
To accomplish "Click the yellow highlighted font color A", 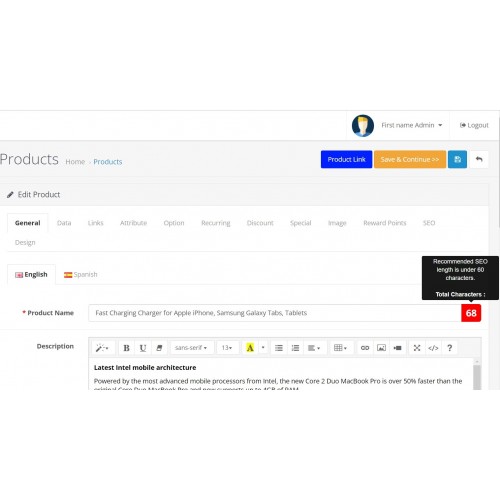I will (250, 348).
